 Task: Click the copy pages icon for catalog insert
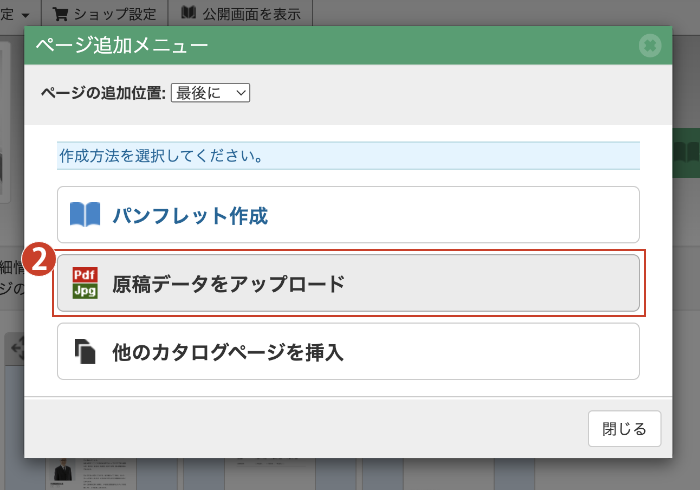[x=85, y=352]
